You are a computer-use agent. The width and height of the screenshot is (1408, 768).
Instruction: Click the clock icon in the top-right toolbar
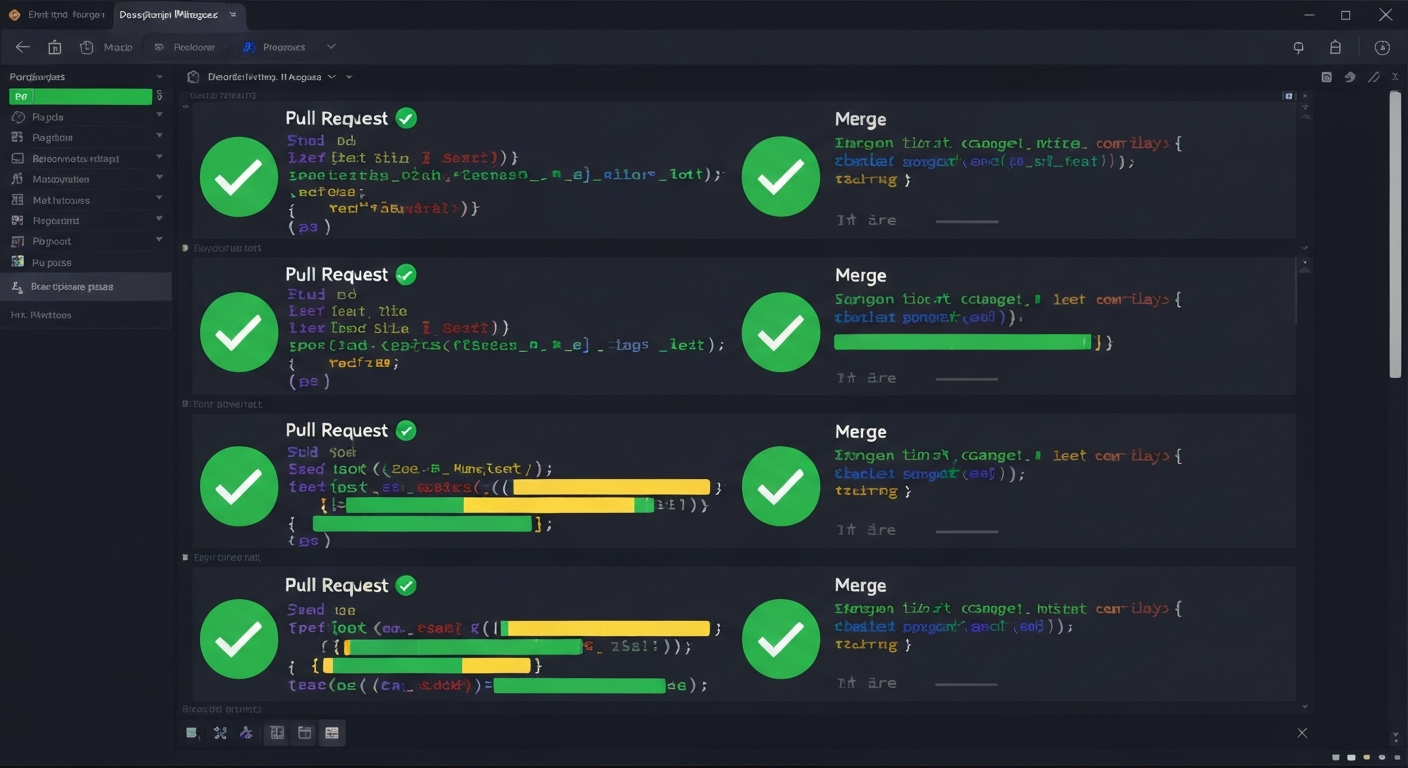(1382, 47)
